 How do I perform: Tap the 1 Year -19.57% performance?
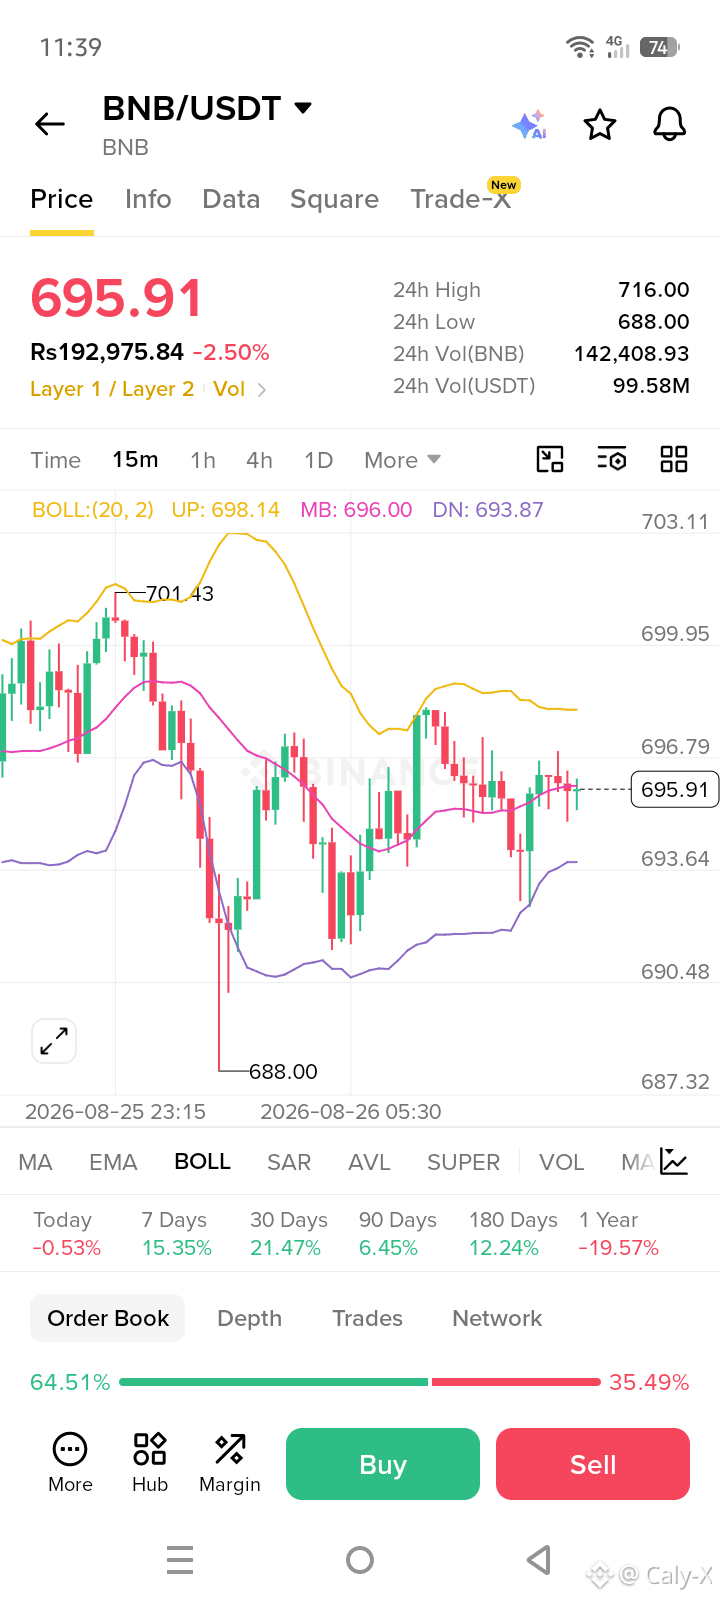coord(618,1233)
